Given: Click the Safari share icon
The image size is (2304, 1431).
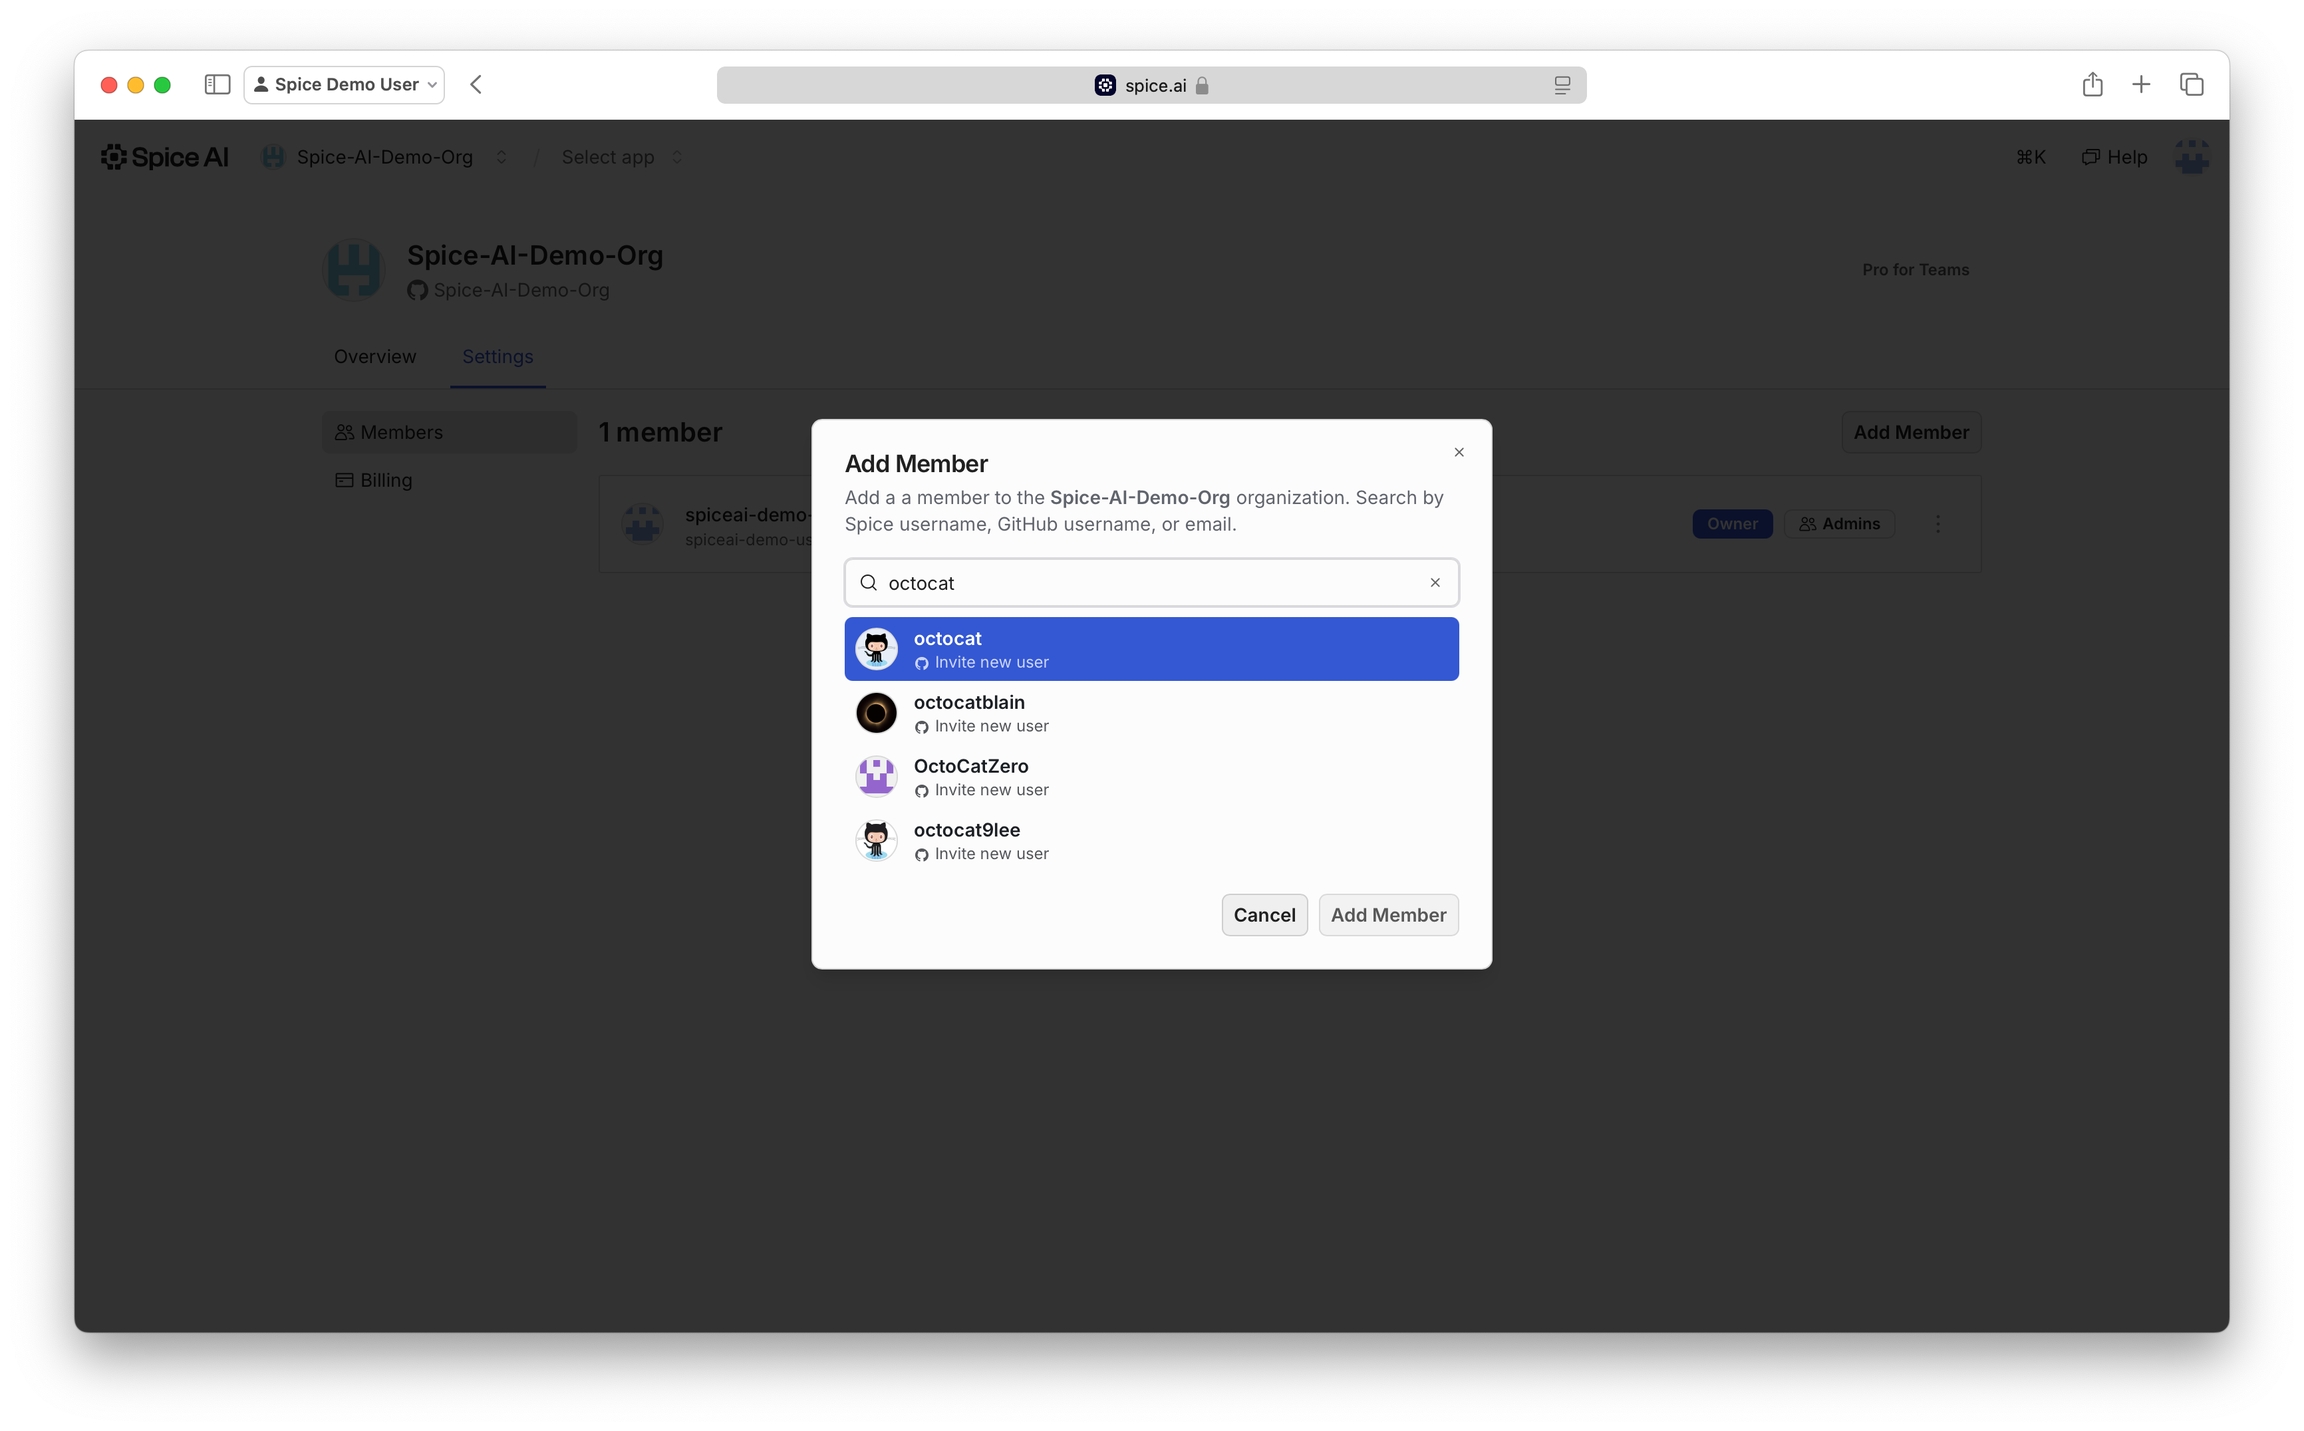Looking at the screenshot, I should pos(2092,84).
